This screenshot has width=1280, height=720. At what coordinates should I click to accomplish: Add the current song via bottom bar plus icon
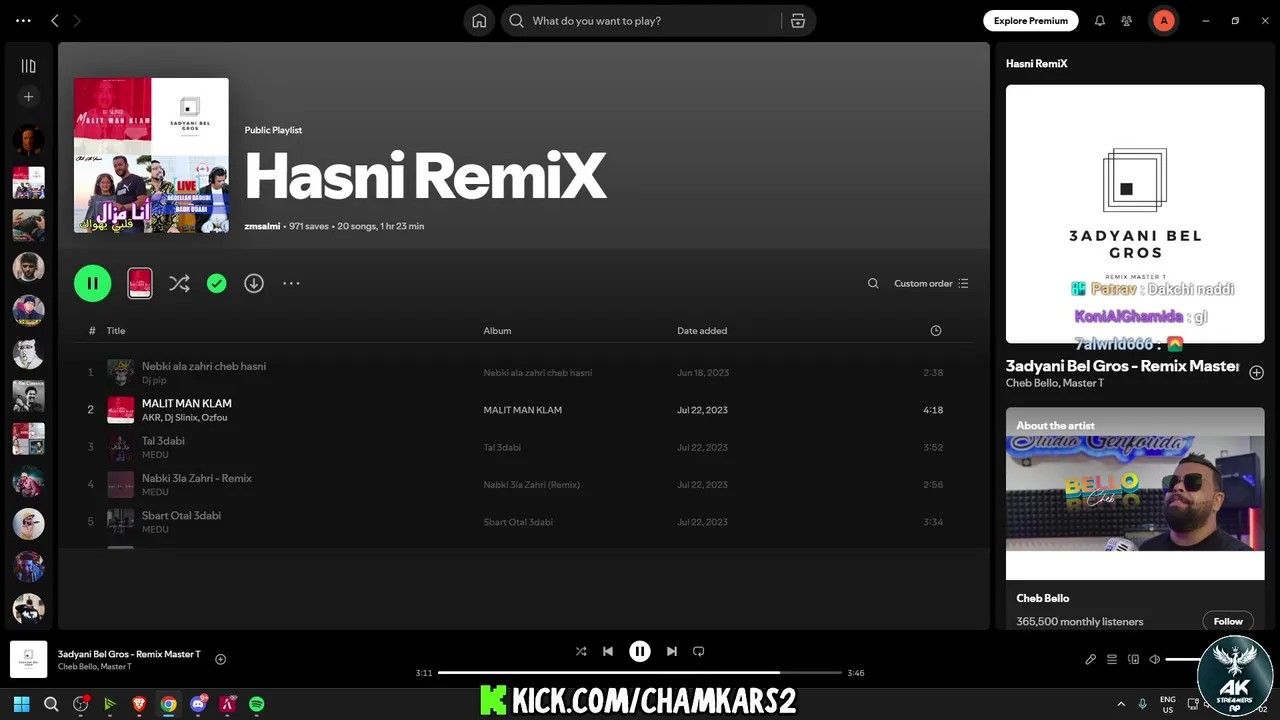point(221,659)
